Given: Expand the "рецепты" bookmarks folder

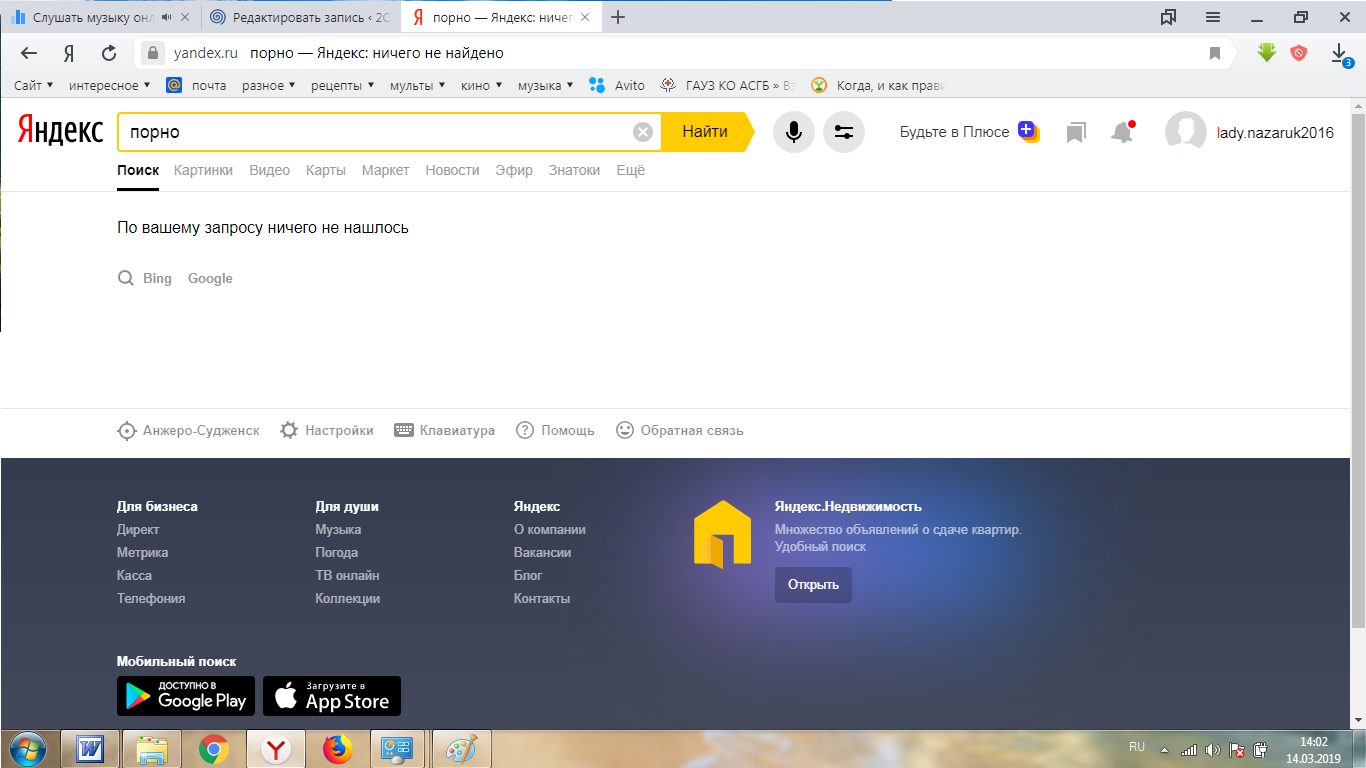Looking at the screenshot, I should tap(342, 85).
